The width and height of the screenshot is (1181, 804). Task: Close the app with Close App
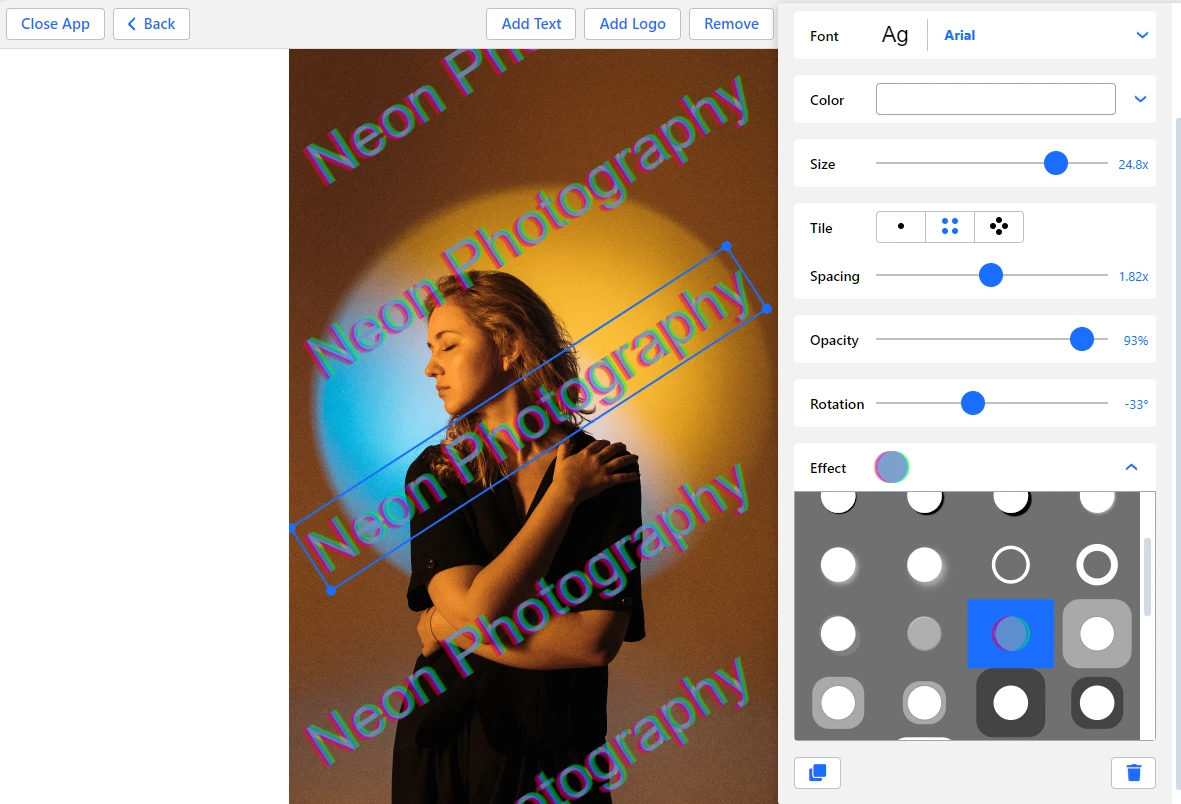(x=55, y=23)
